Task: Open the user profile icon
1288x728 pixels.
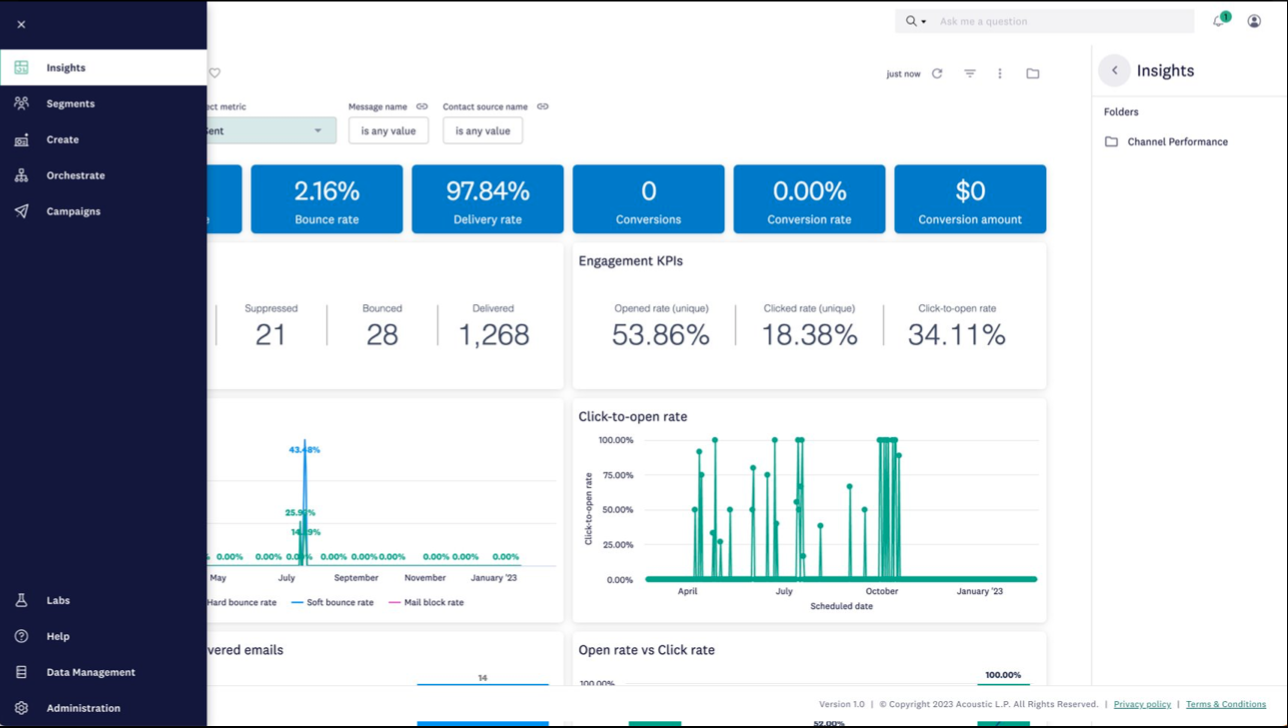Action: point(1254,21)
